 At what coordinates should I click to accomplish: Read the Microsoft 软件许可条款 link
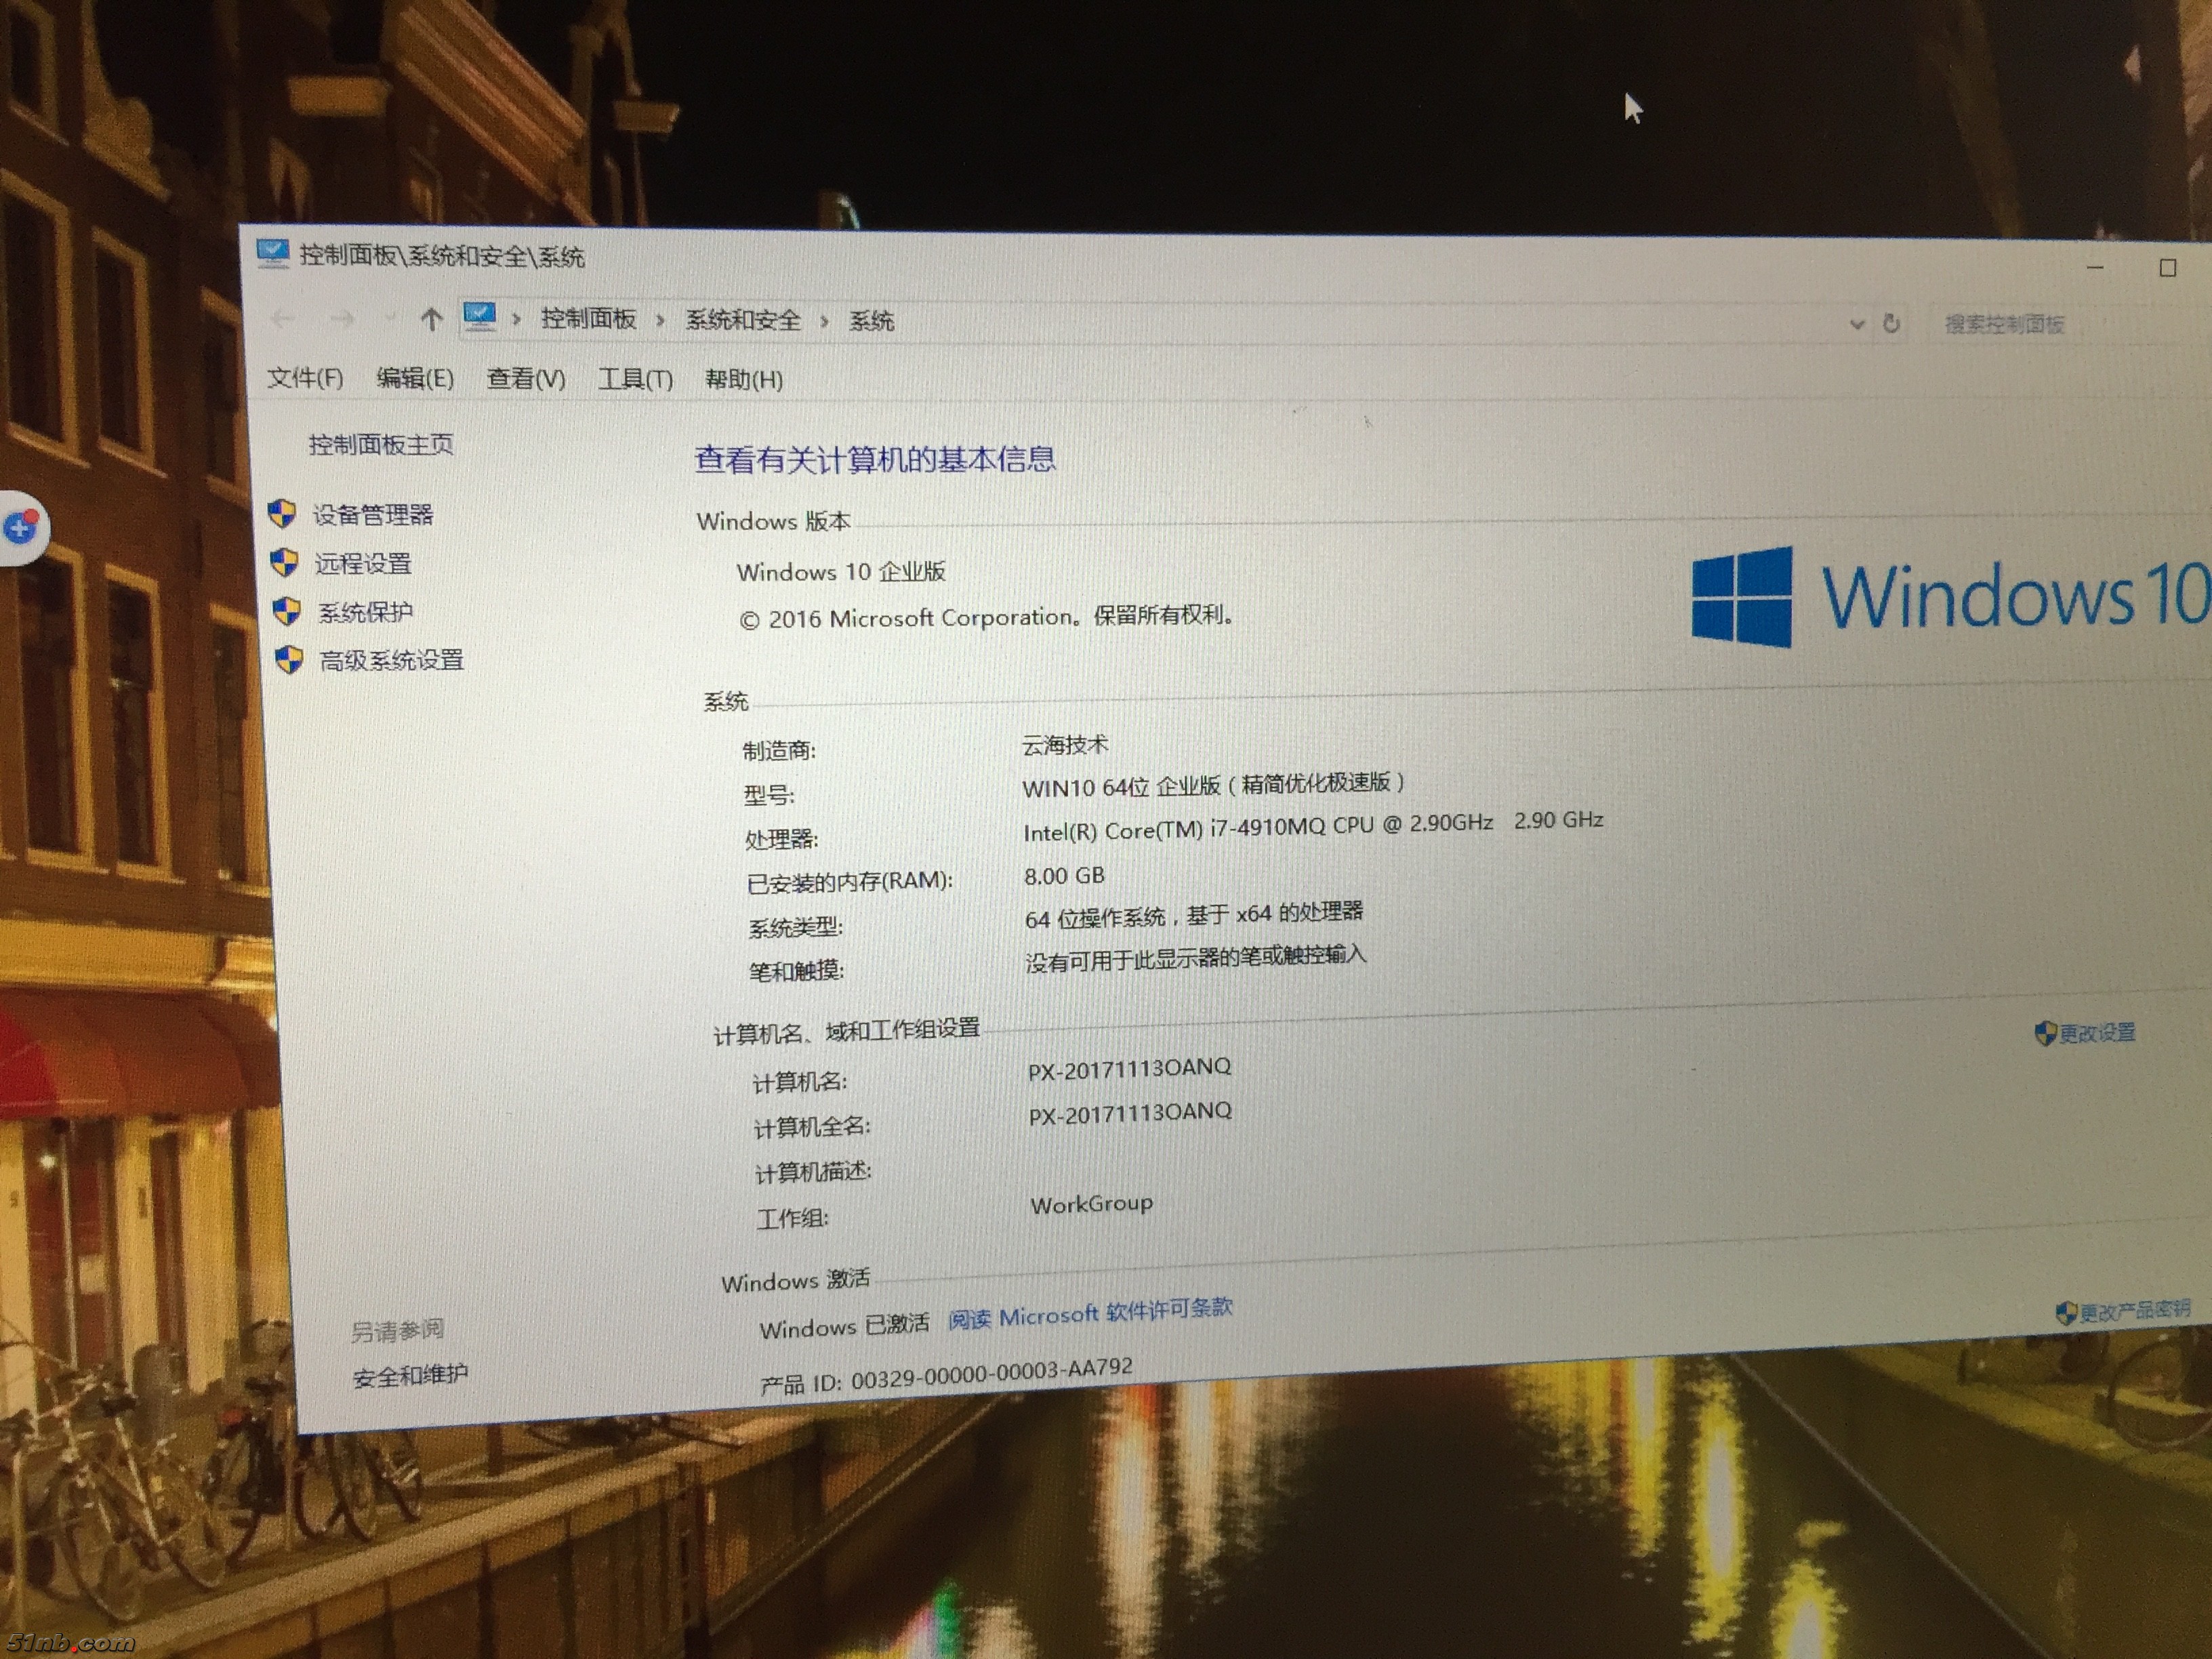pos(1090,1314)
